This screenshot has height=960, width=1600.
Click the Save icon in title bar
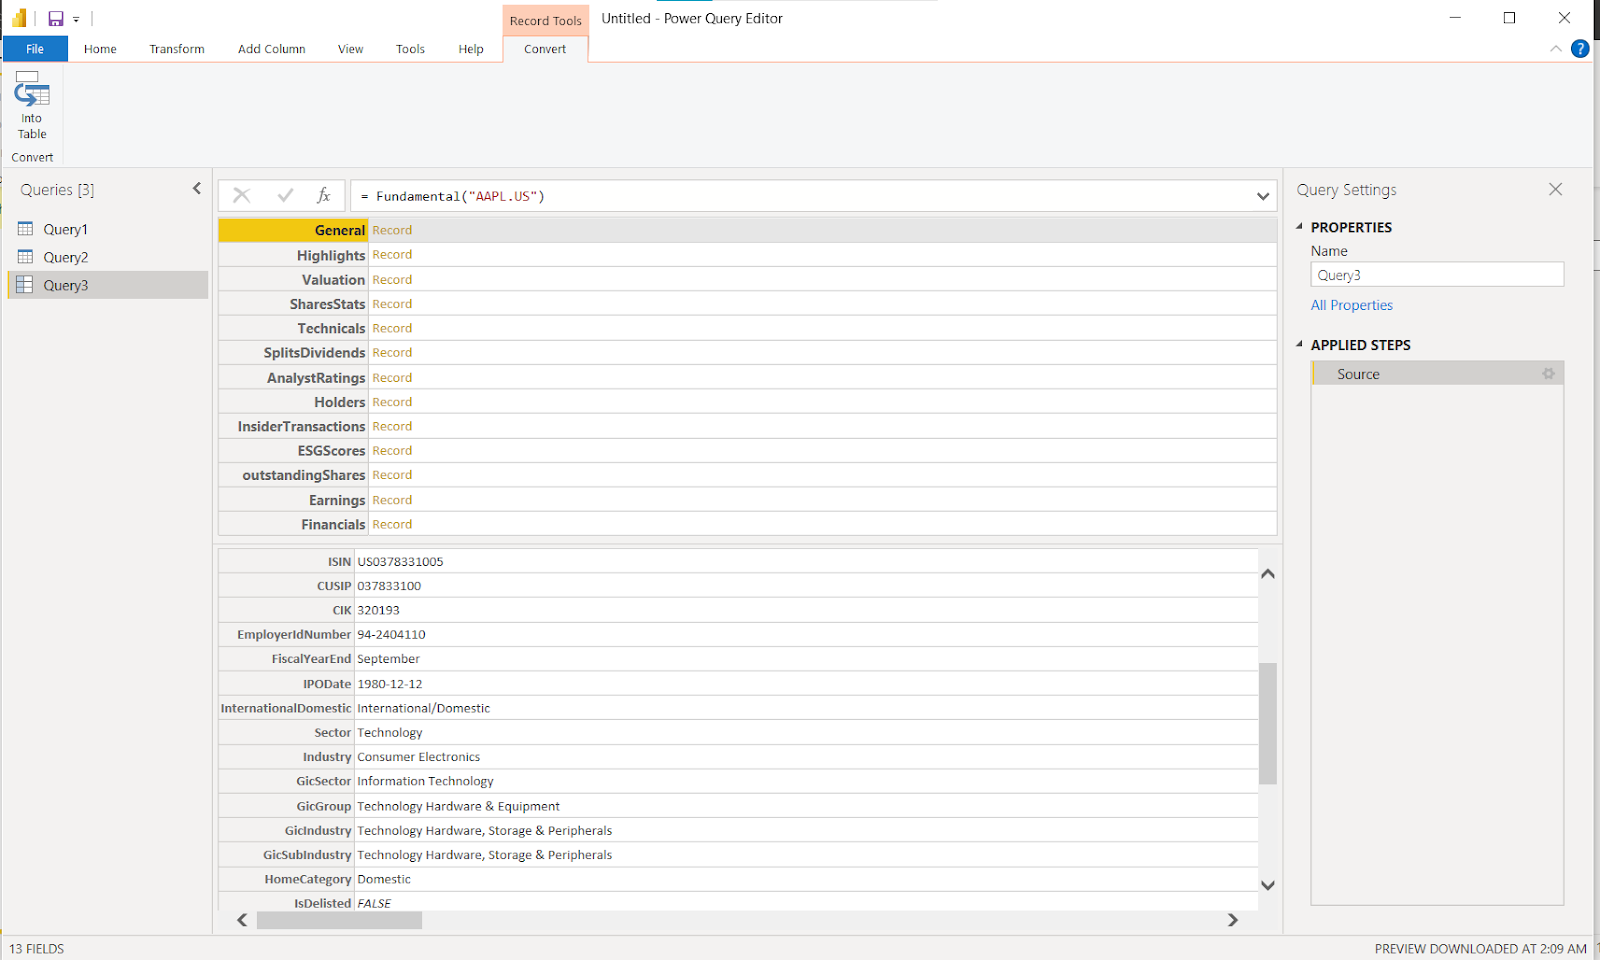[56, 19]
